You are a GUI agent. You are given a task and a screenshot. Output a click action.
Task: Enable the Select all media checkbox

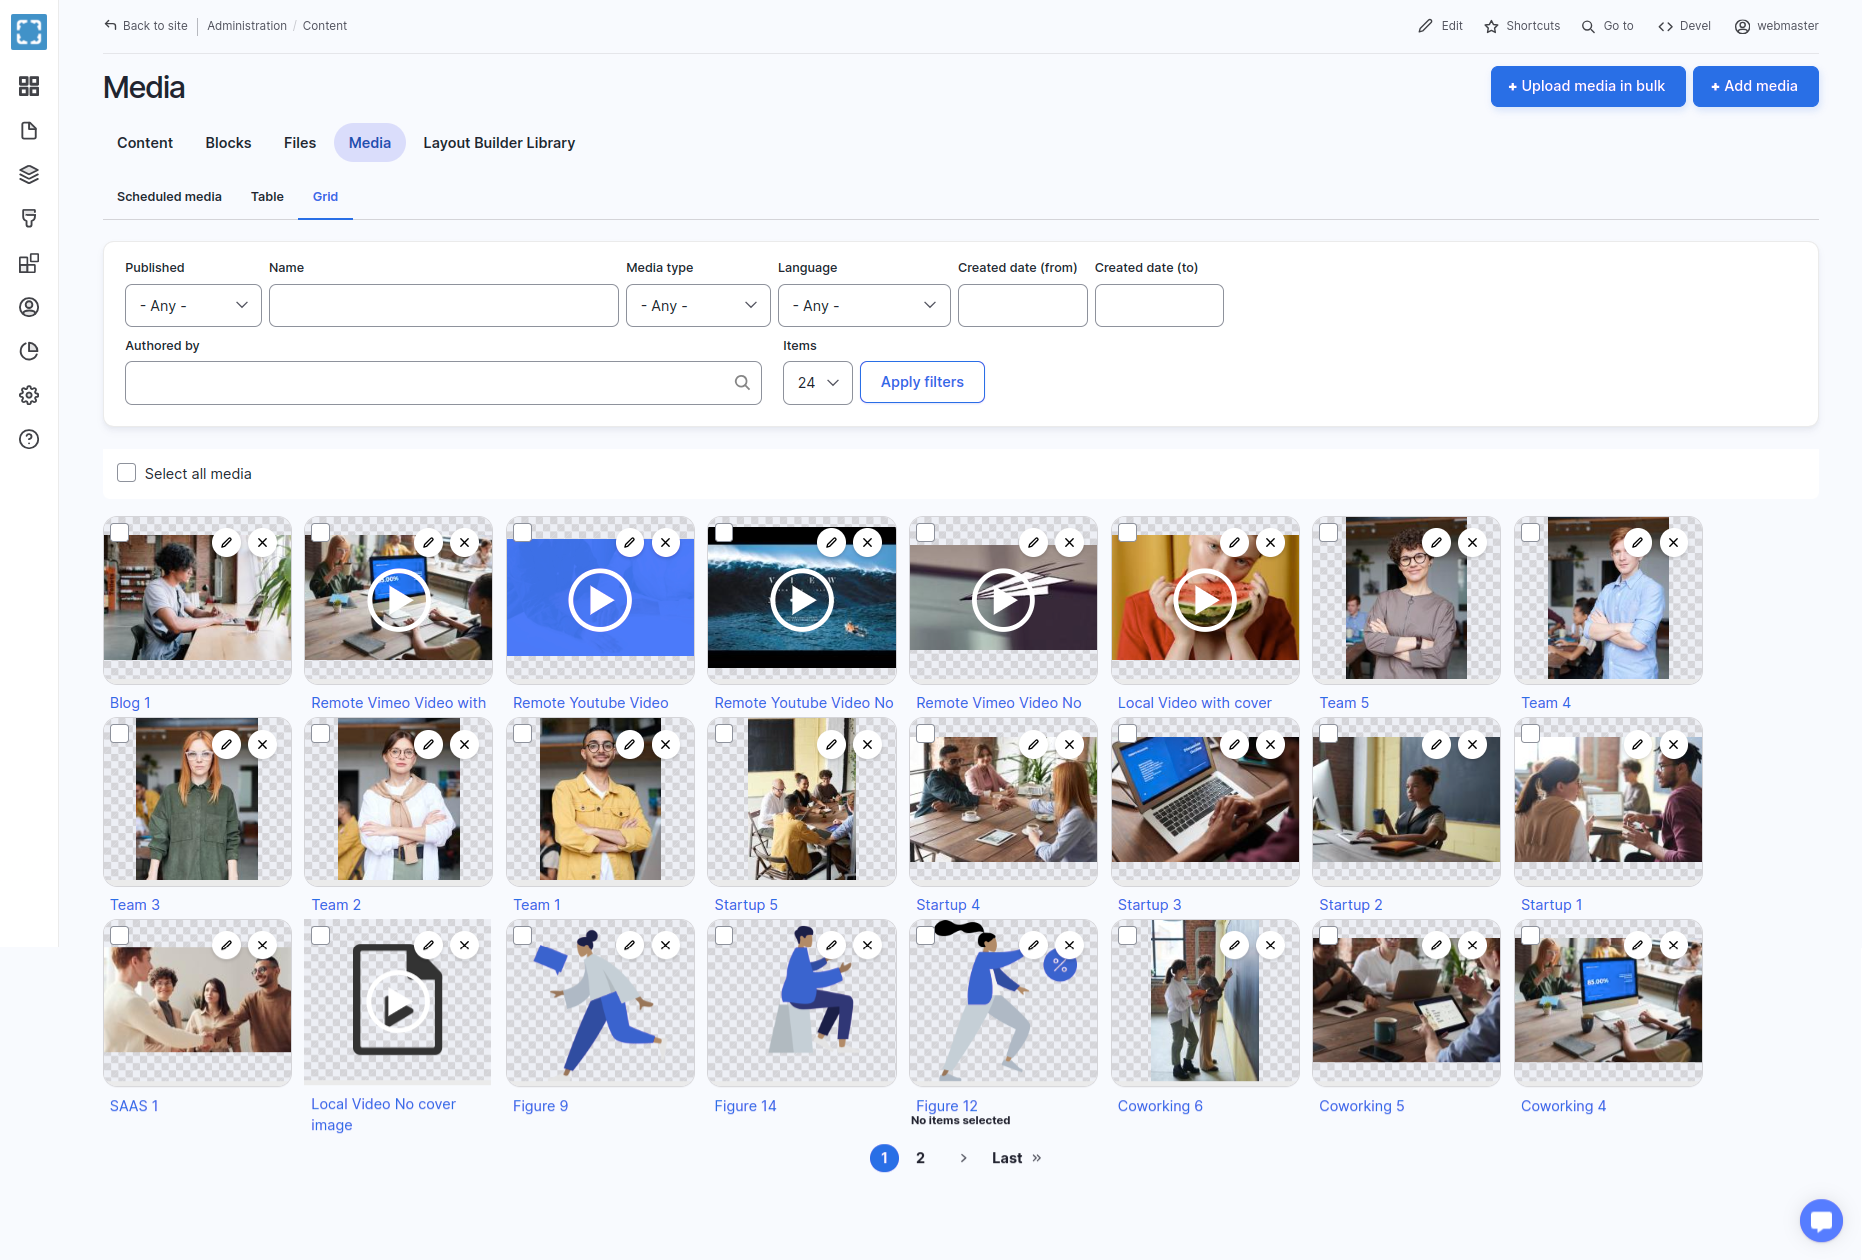127,473
